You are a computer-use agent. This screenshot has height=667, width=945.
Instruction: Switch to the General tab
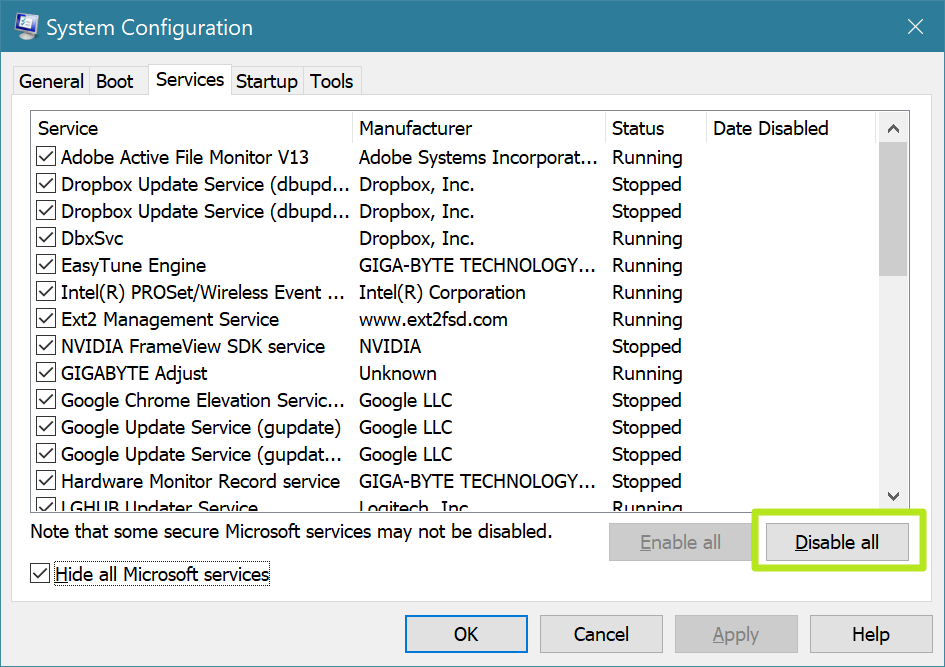50,80
